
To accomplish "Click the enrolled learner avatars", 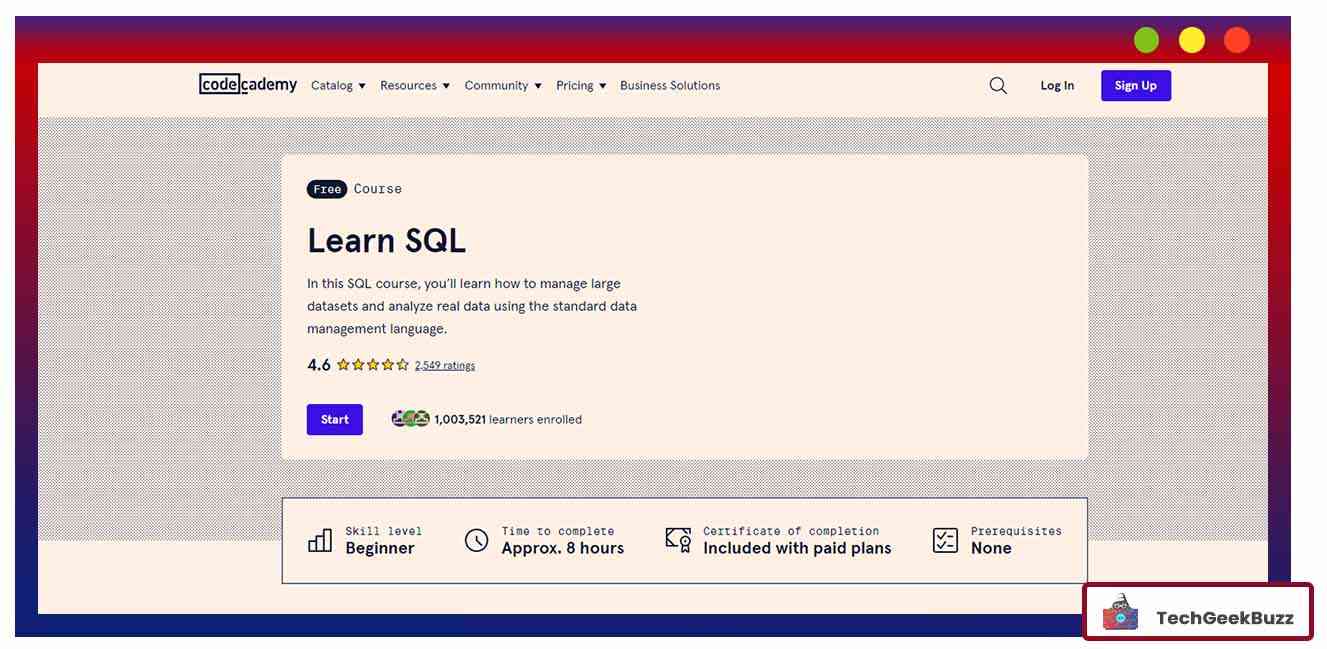I will click(409, 418).
